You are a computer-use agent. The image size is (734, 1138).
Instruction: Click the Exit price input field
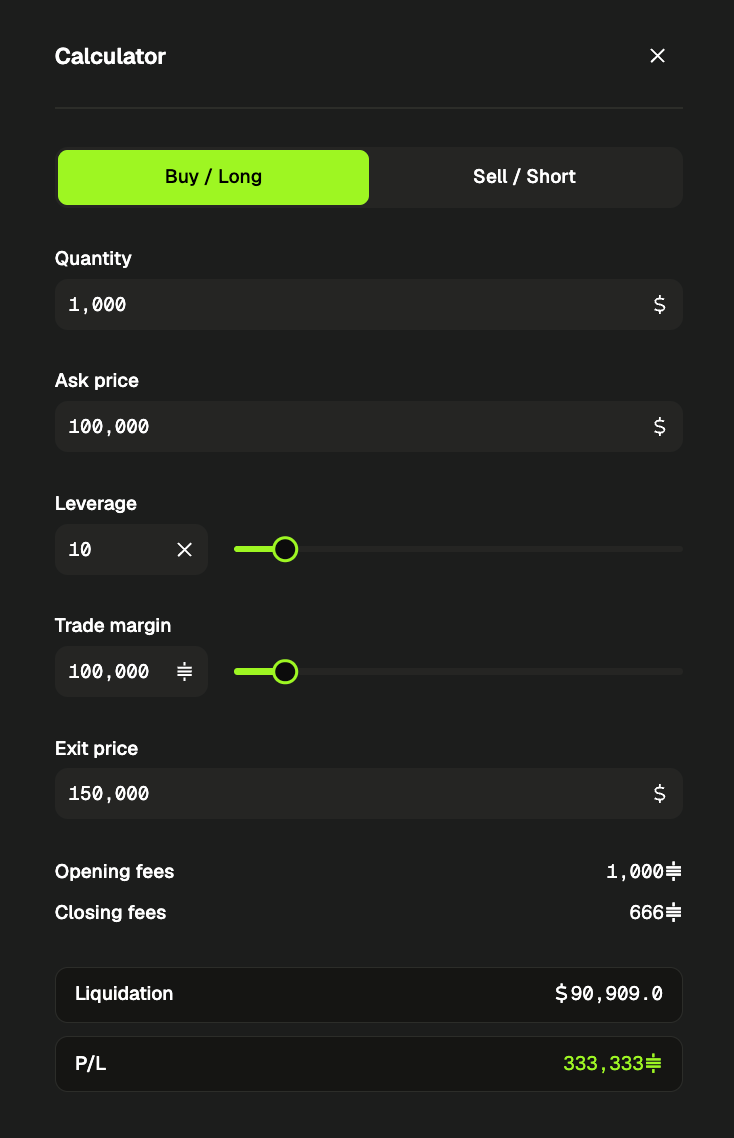tap(369, 793)
